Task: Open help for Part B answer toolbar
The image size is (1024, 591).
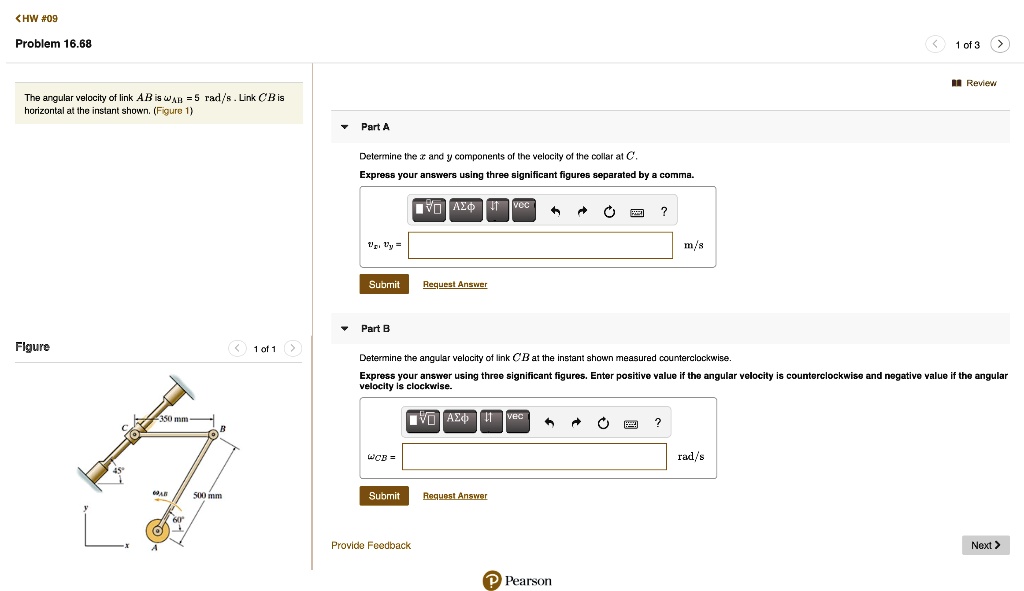Action: tap(657, 422)
